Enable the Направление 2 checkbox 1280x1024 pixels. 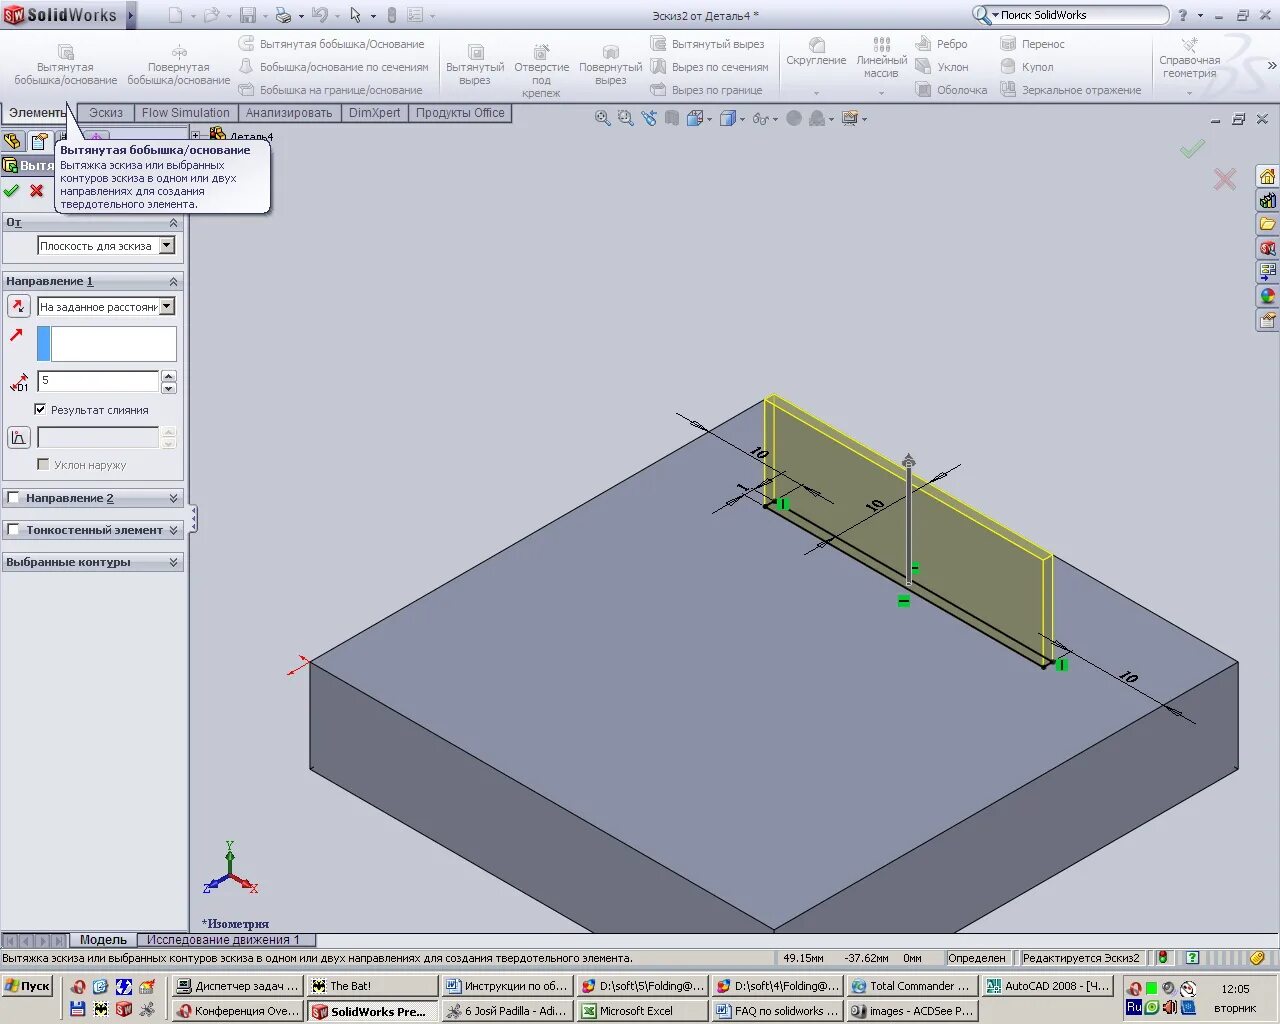click(13, 498)
